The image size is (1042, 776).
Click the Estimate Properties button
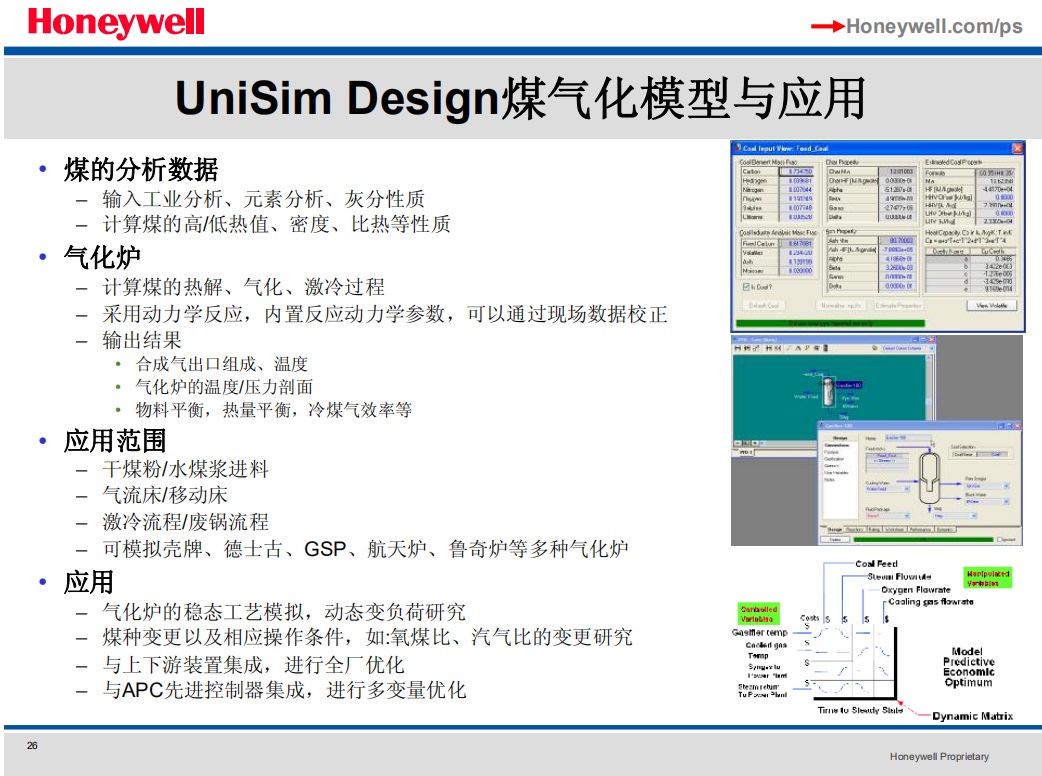tap(898, 306)
